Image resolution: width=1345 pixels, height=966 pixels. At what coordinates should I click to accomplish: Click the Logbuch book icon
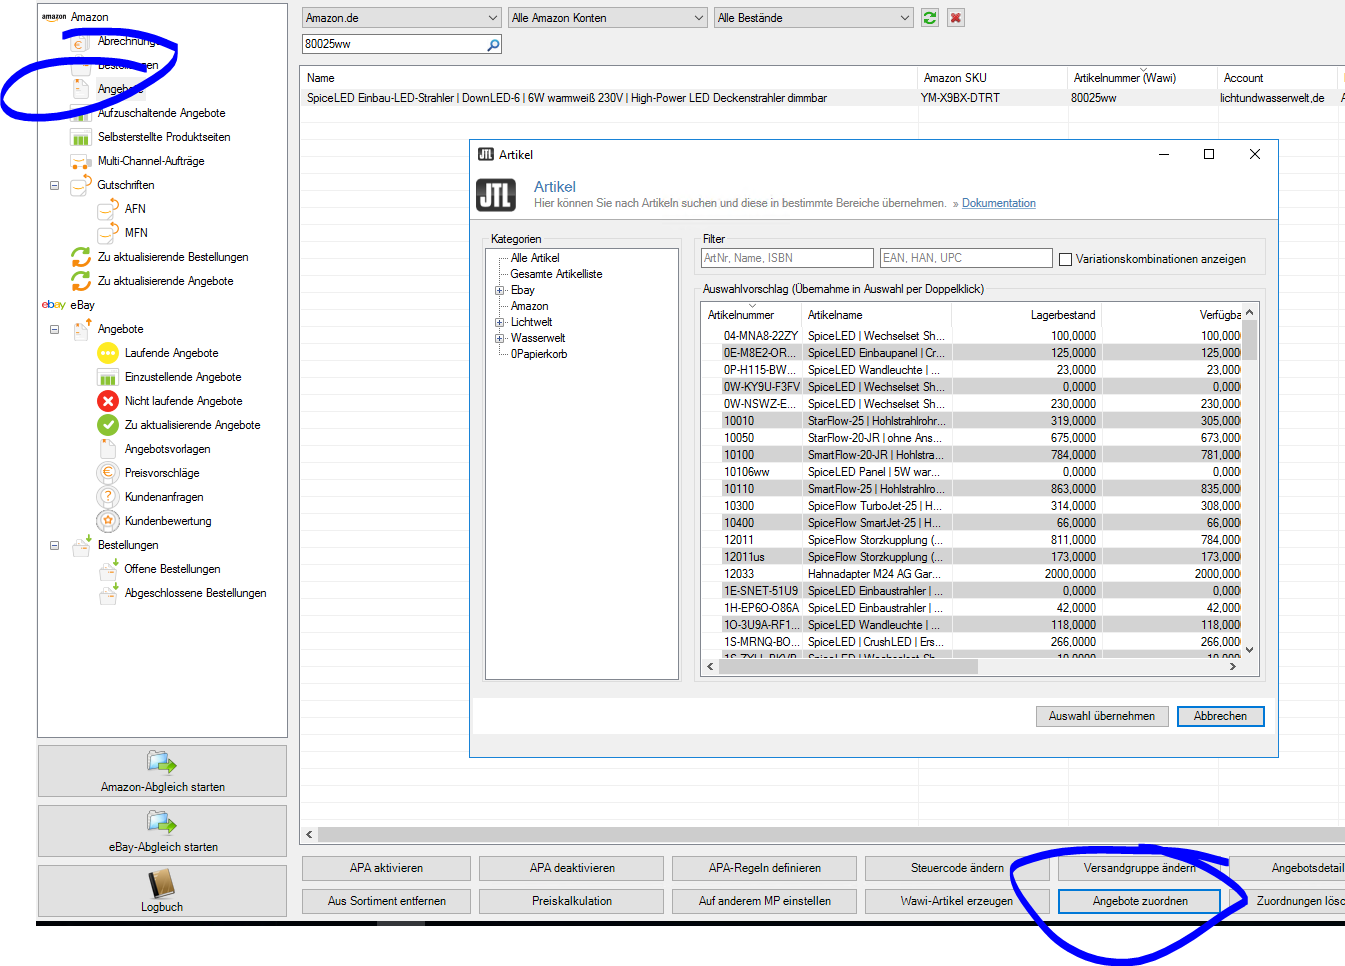pos(162,883)
